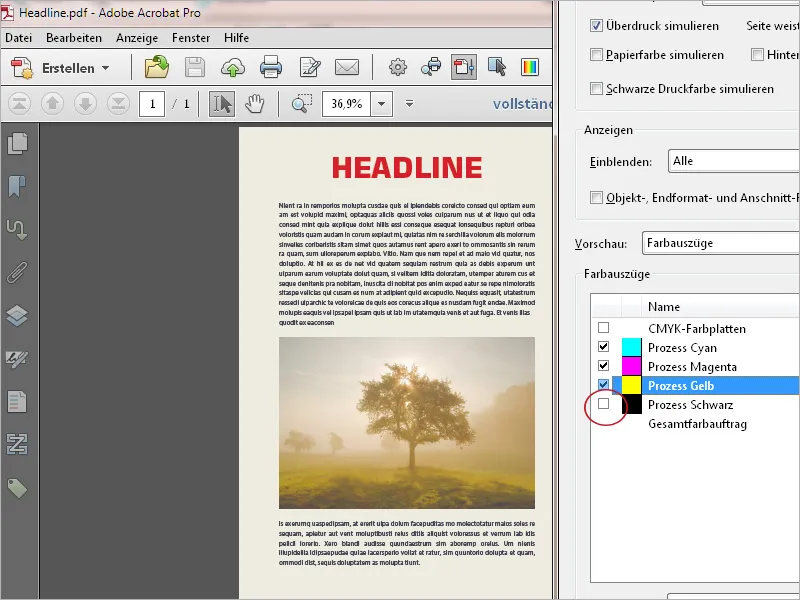This screenshot has height=600, width=800.
Task: Select the Gesamtfarbauftrag row
Action: (x=697, y=424)
